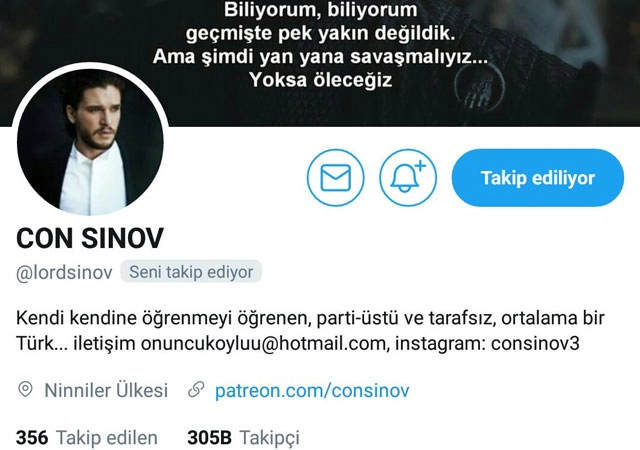View the 305B Takipçi followers list
Image resolution: width=640 pixels, height=450 pixels.
point(243,438)
